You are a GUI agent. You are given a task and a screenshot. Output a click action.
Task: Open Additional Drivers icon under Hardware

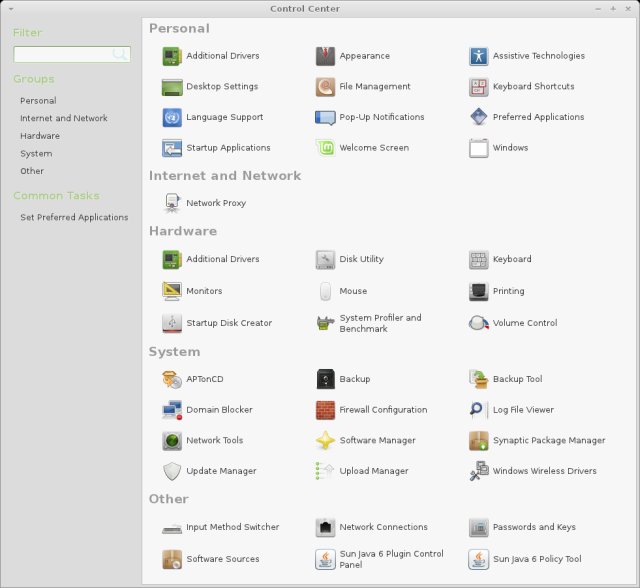tap(172, 259)
